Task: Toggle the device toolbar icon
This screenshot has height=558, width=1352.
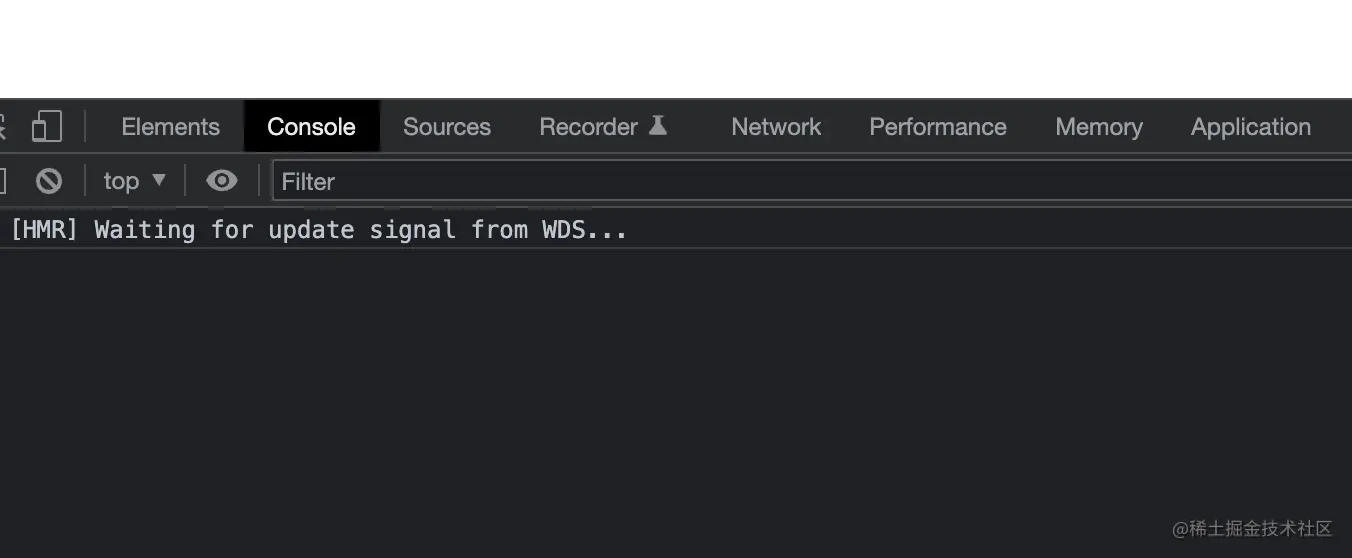Action: pyautogui.click(x=46, y=127)
